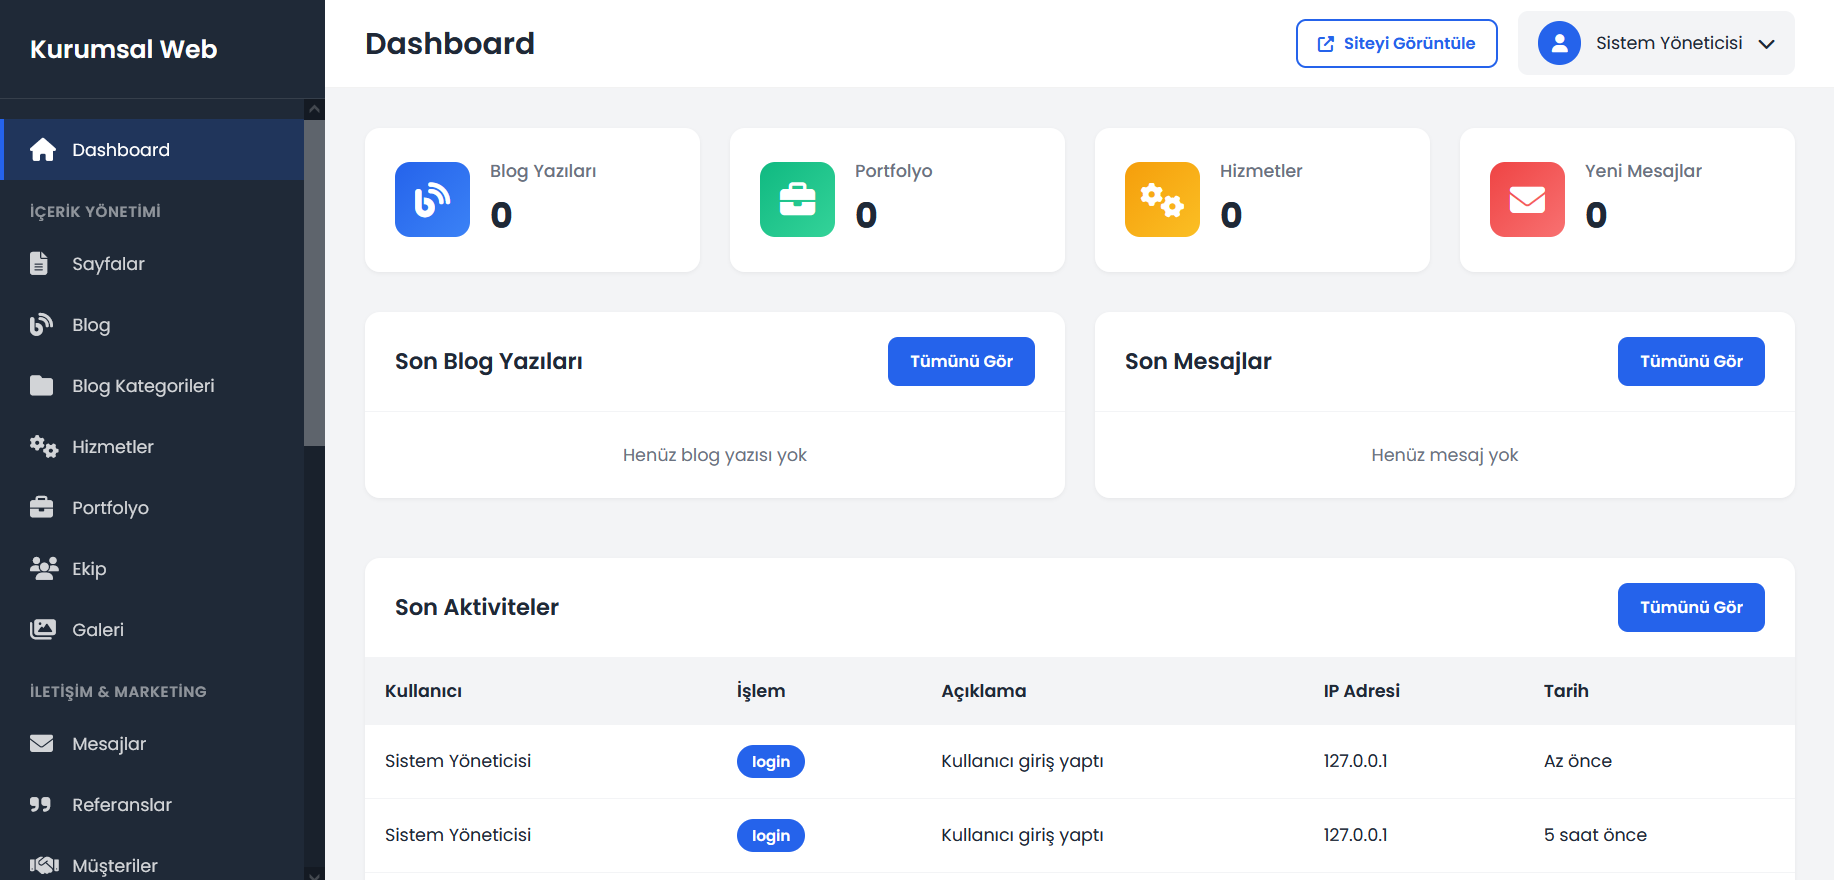1834x880 pixels.
Task: Click the red Yeni Mesajlar envelope icon
Action: [x=1527, y=200]
